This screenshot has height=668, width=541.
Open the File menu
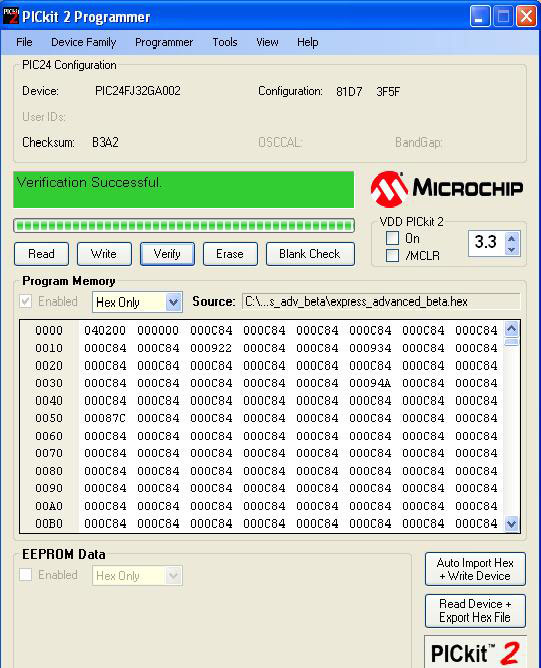tap(24, 42)
